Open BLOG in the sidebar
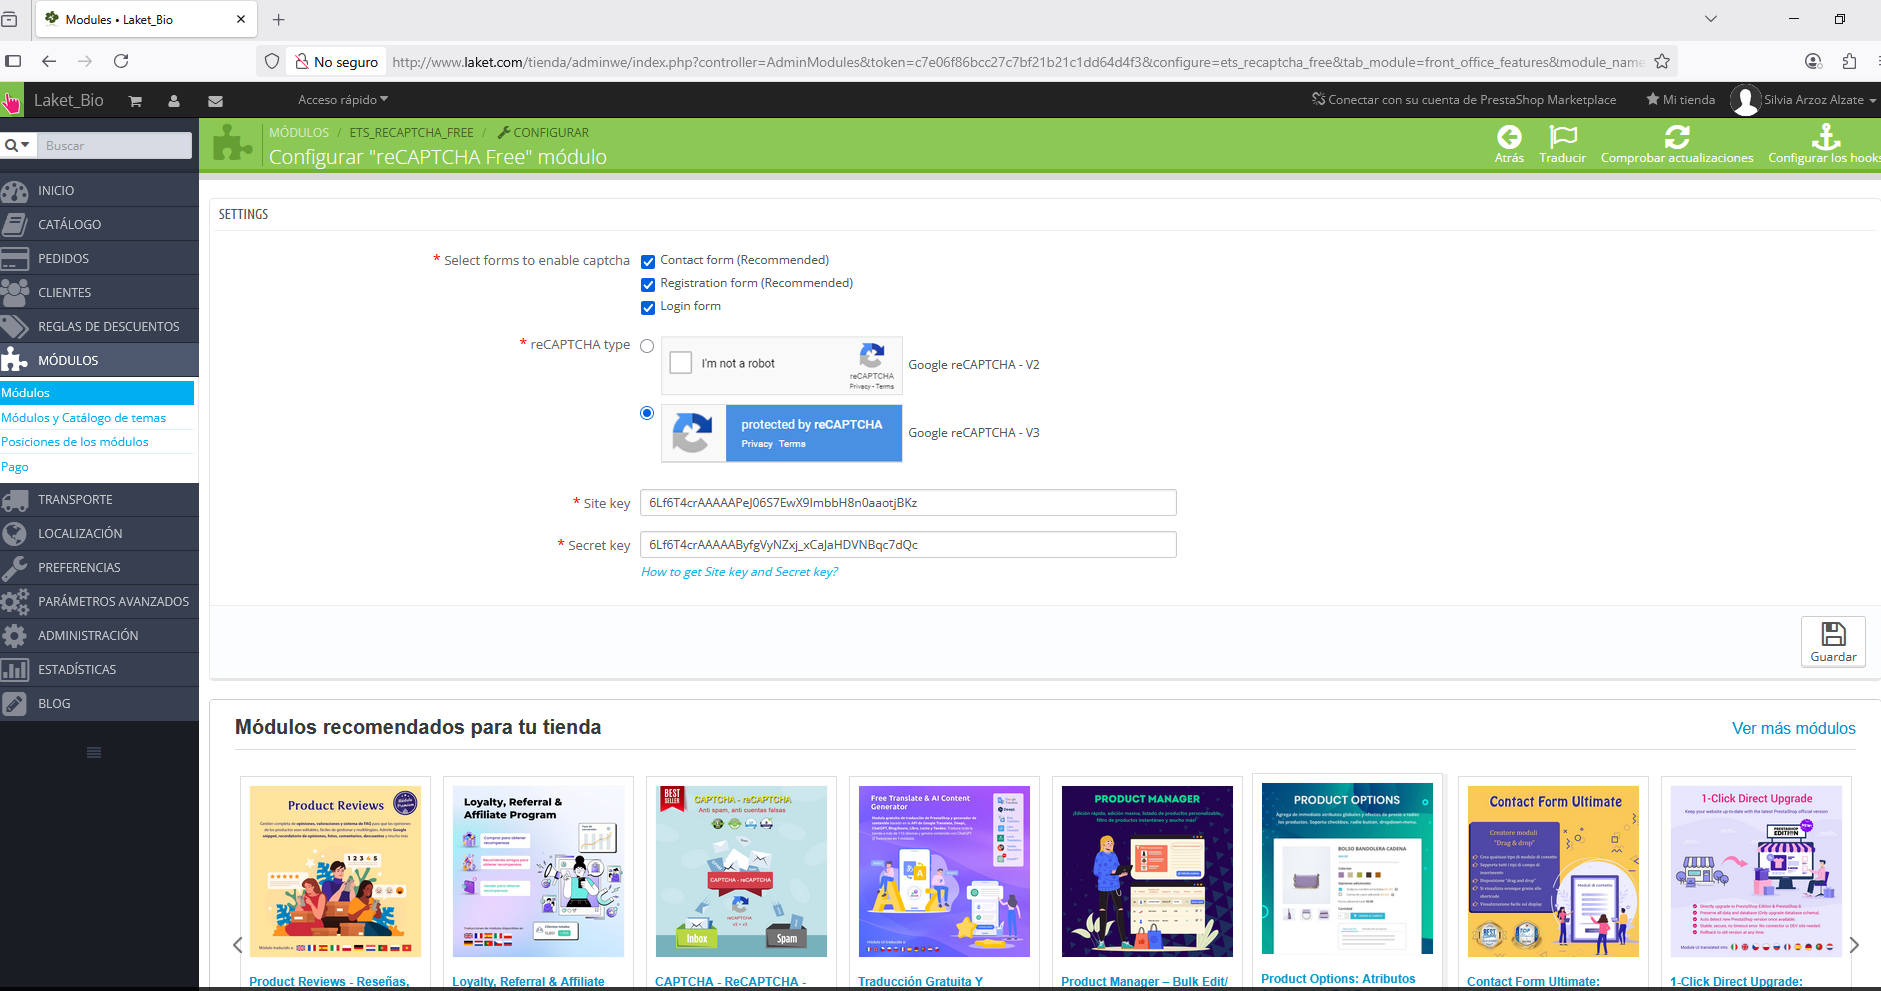Screen dimensions: 1881x991 pos(99,703)
